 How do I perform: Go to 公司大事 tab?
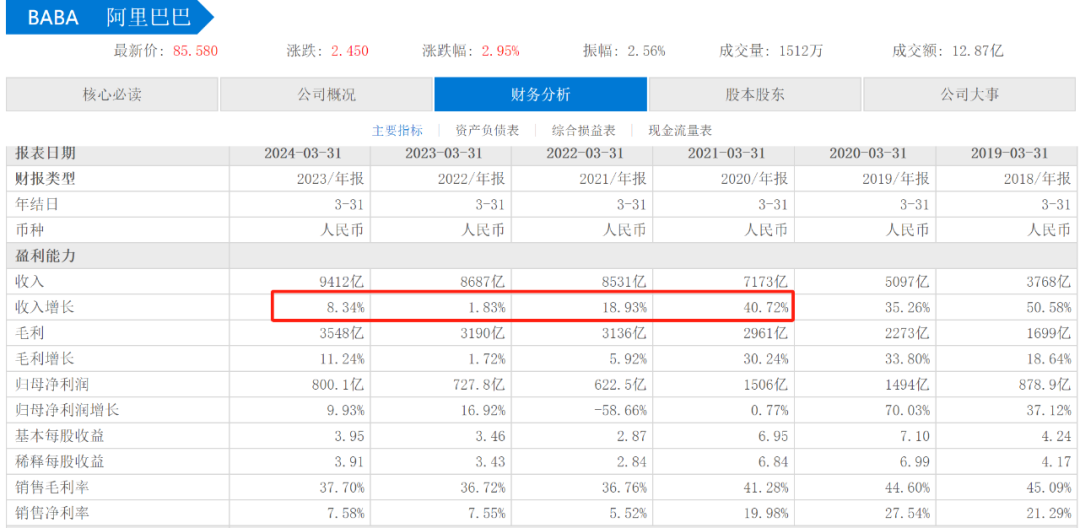coord(970,94)
